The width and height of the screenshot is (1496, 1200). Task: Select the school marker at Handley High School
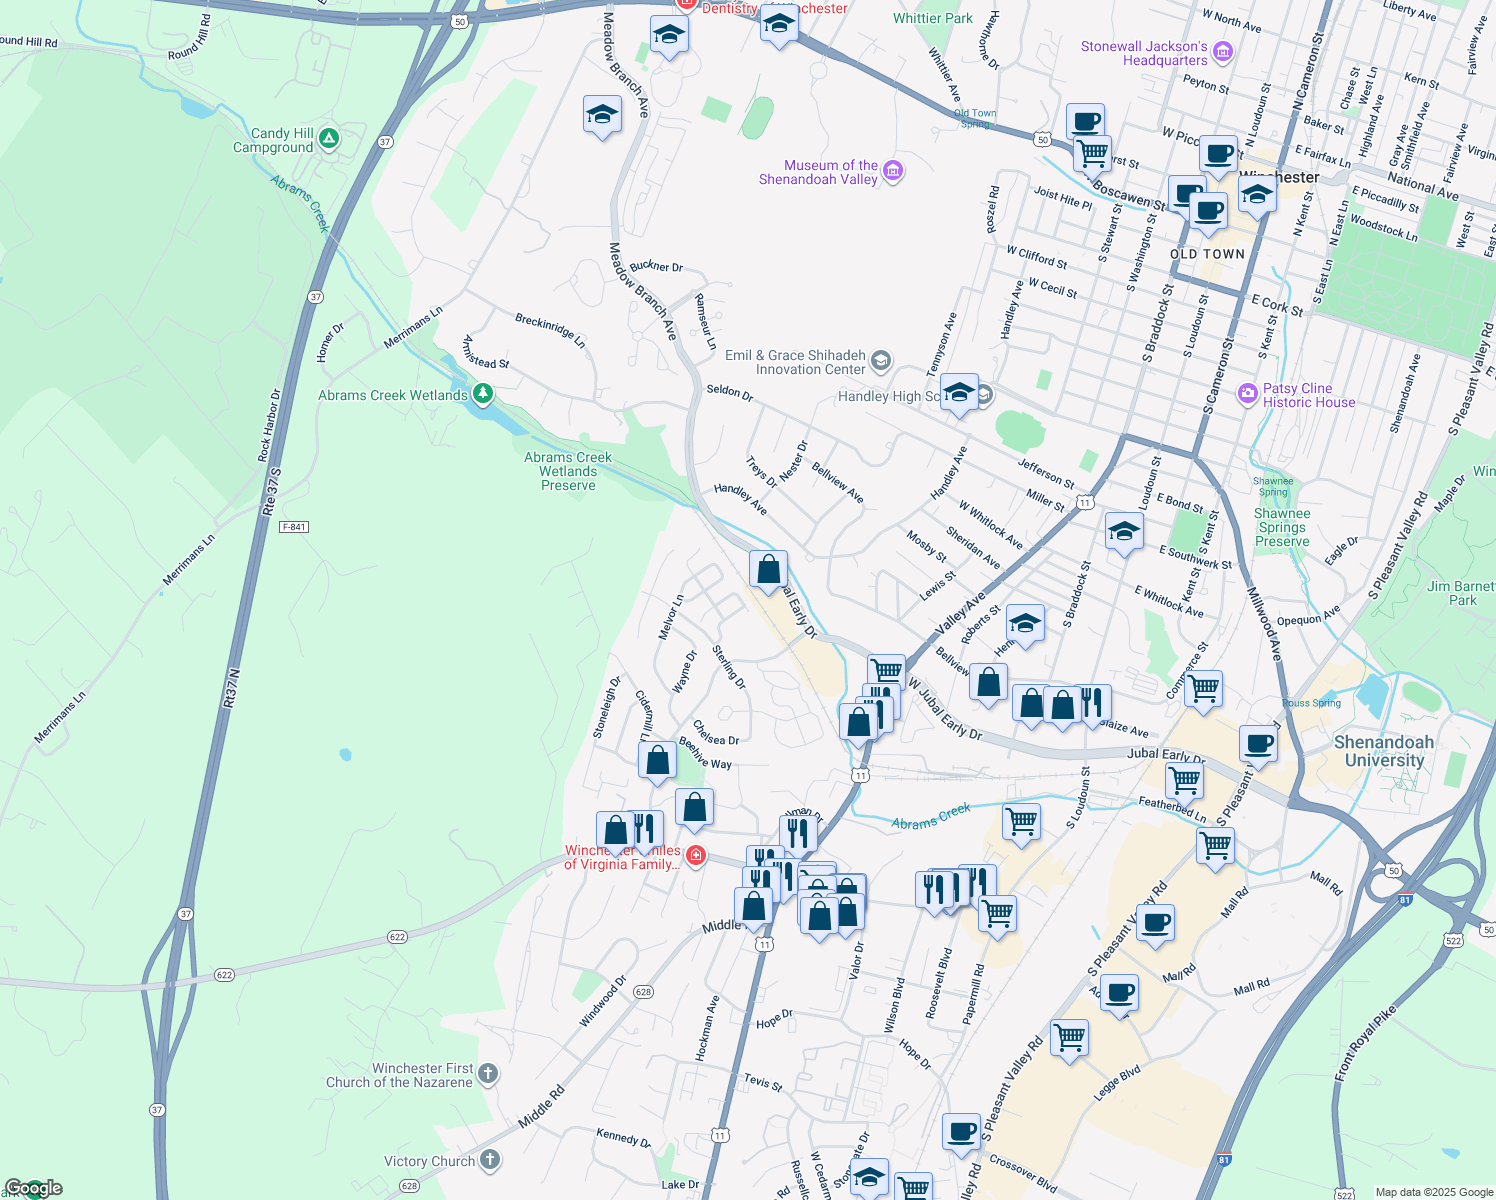coord(959,392)
